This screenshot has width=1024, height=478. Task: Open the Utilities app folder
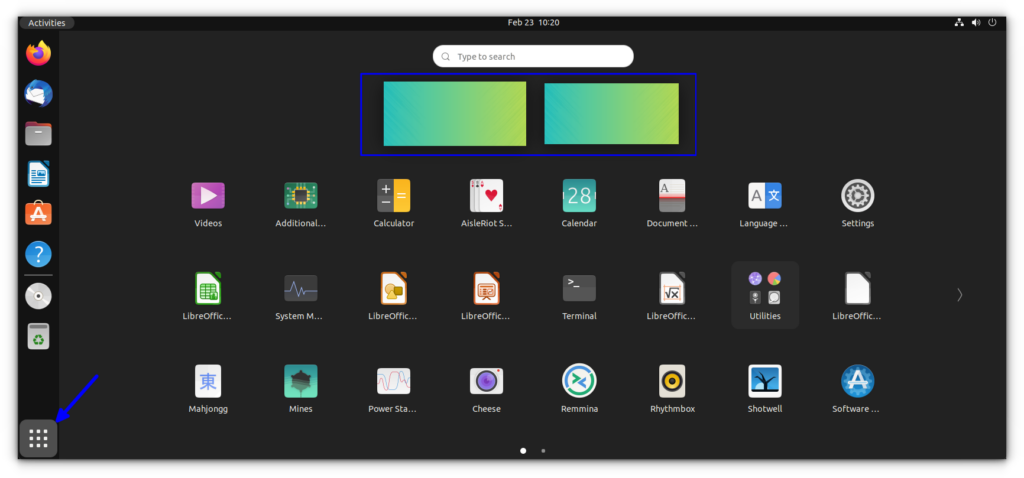pyautogui.click(x=765, y=295)
